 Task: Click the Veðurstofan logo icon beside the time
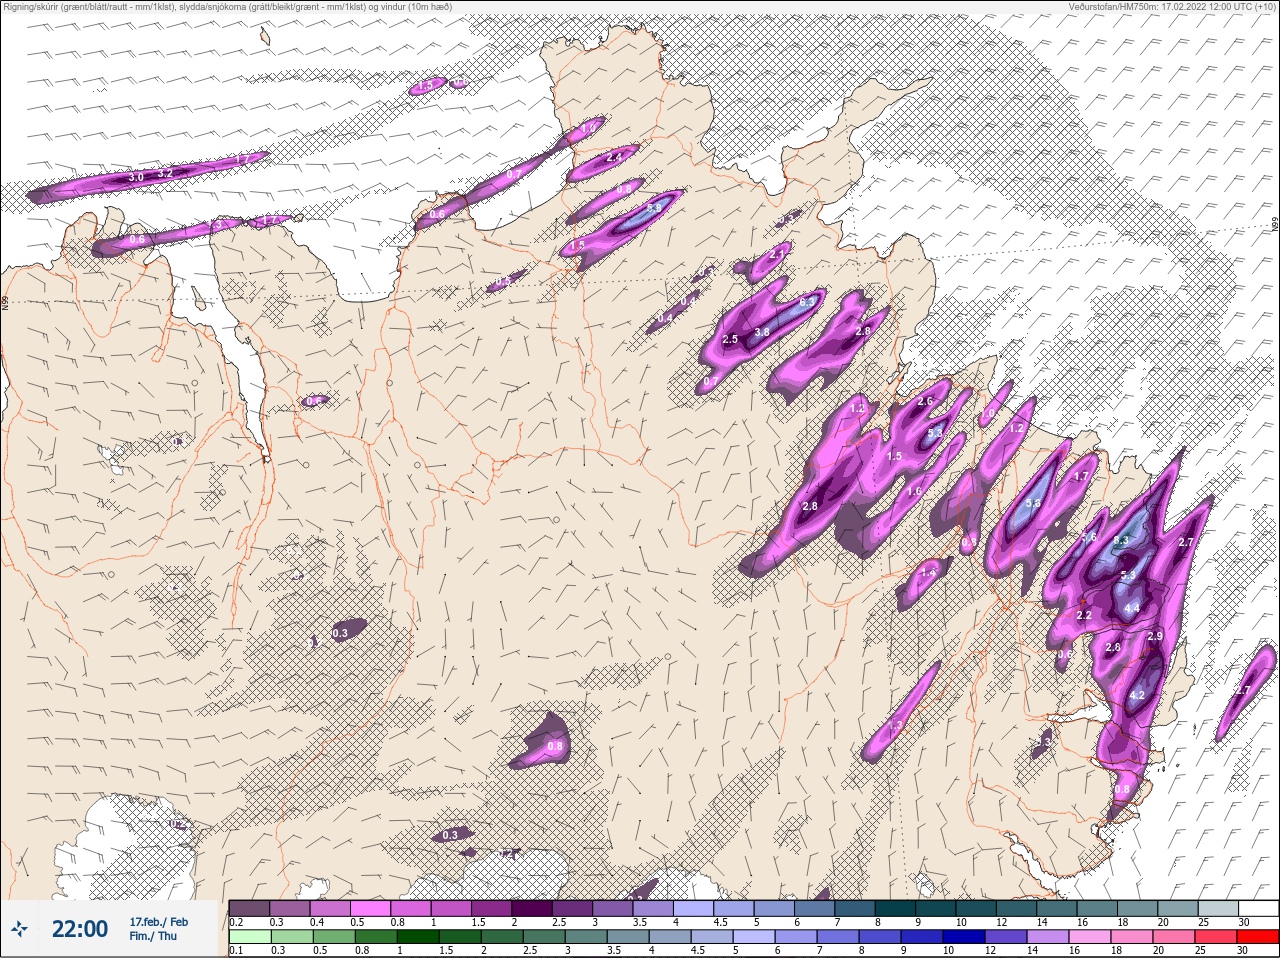click(21, 929)
